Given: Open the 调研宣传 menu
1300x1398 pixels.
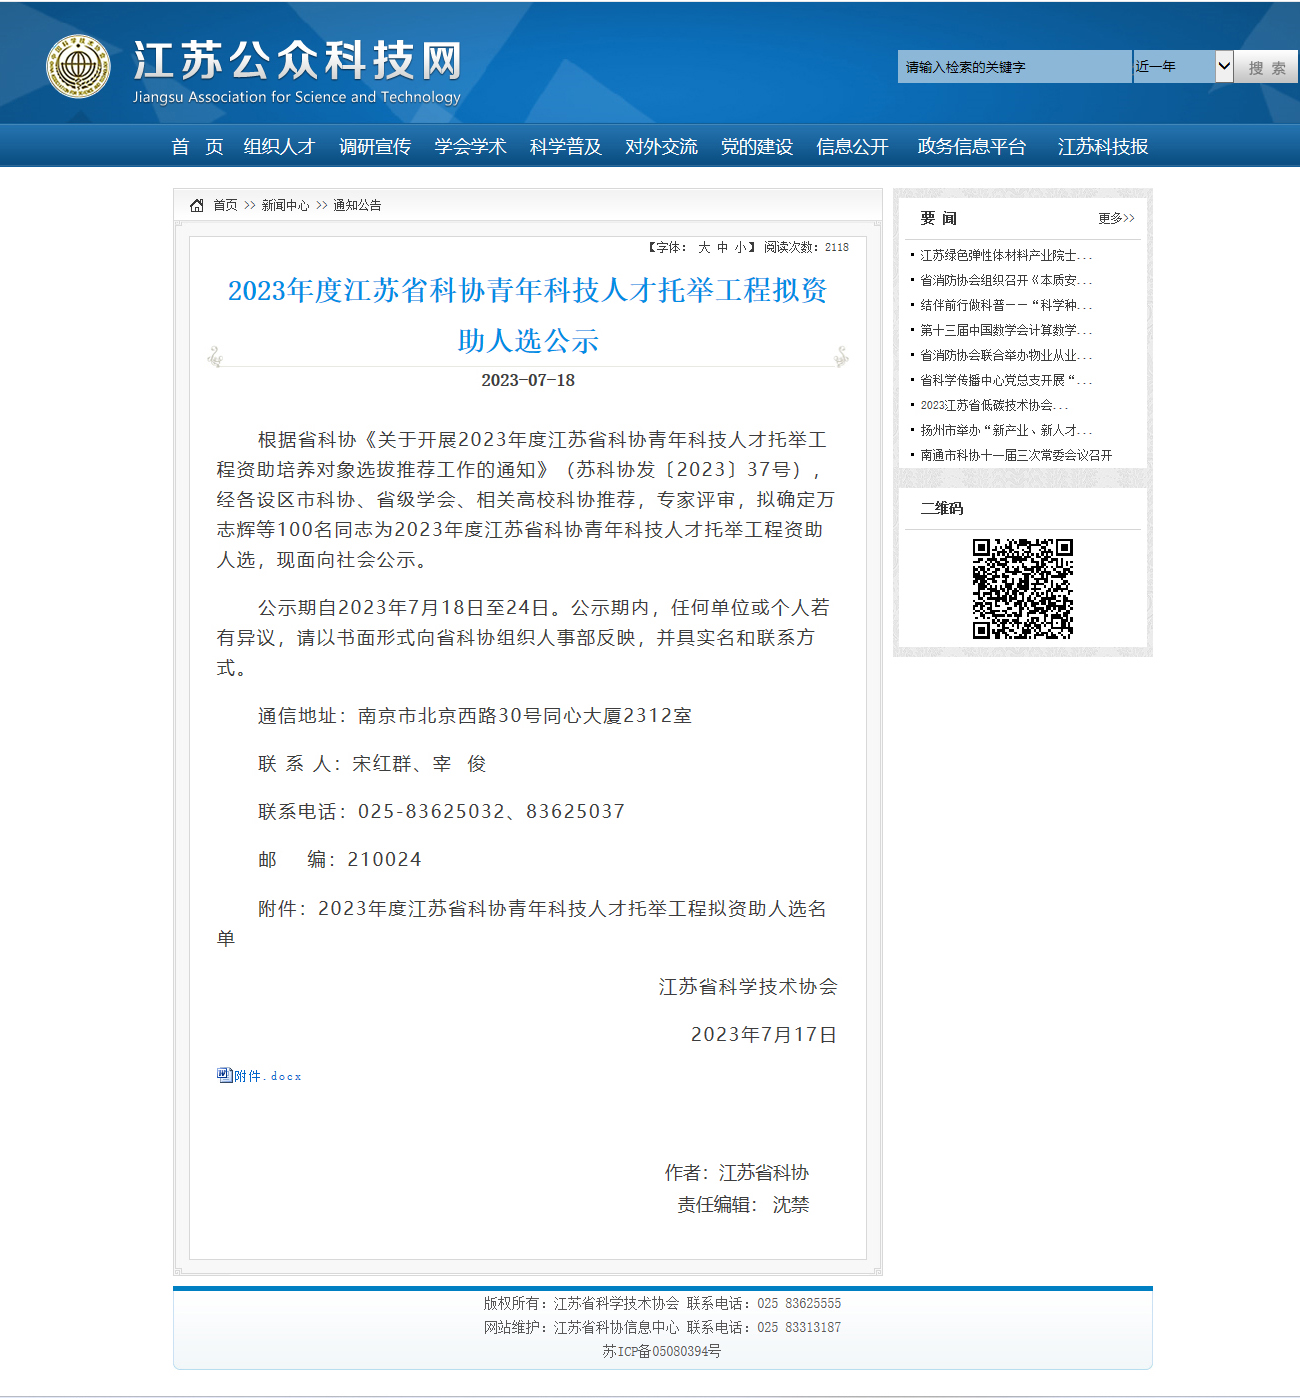Looking at the screenshot, I should (375, 147).
